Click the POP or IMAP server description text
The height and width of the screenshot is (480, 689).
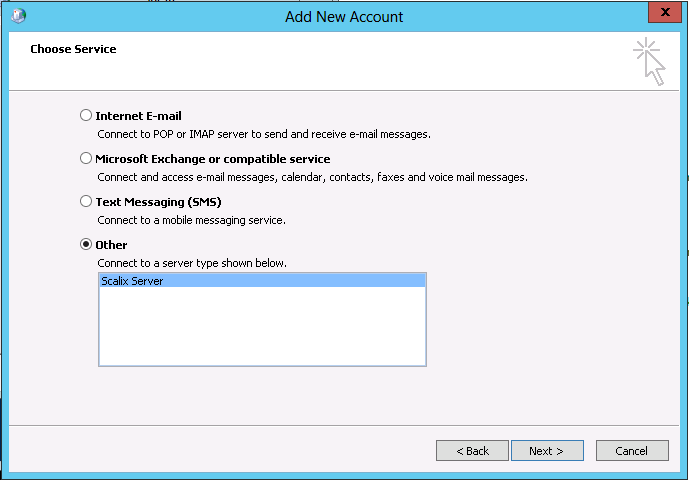pyautogui.click(x=264, y=133)
